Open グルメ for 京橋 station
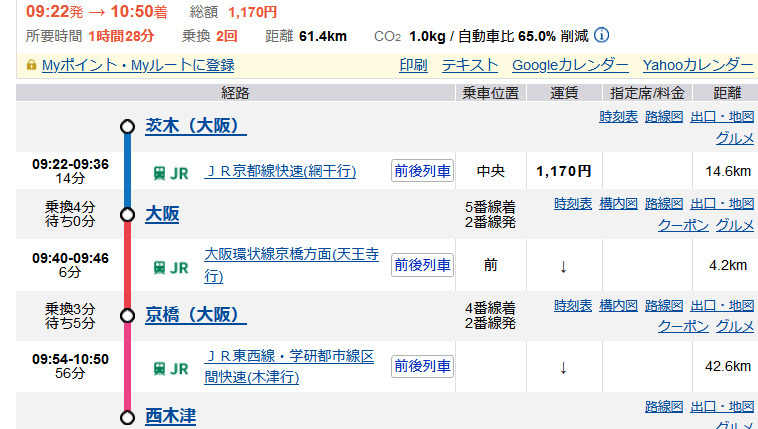The width and height of the screenshot is (758, 429). [735, 327]
